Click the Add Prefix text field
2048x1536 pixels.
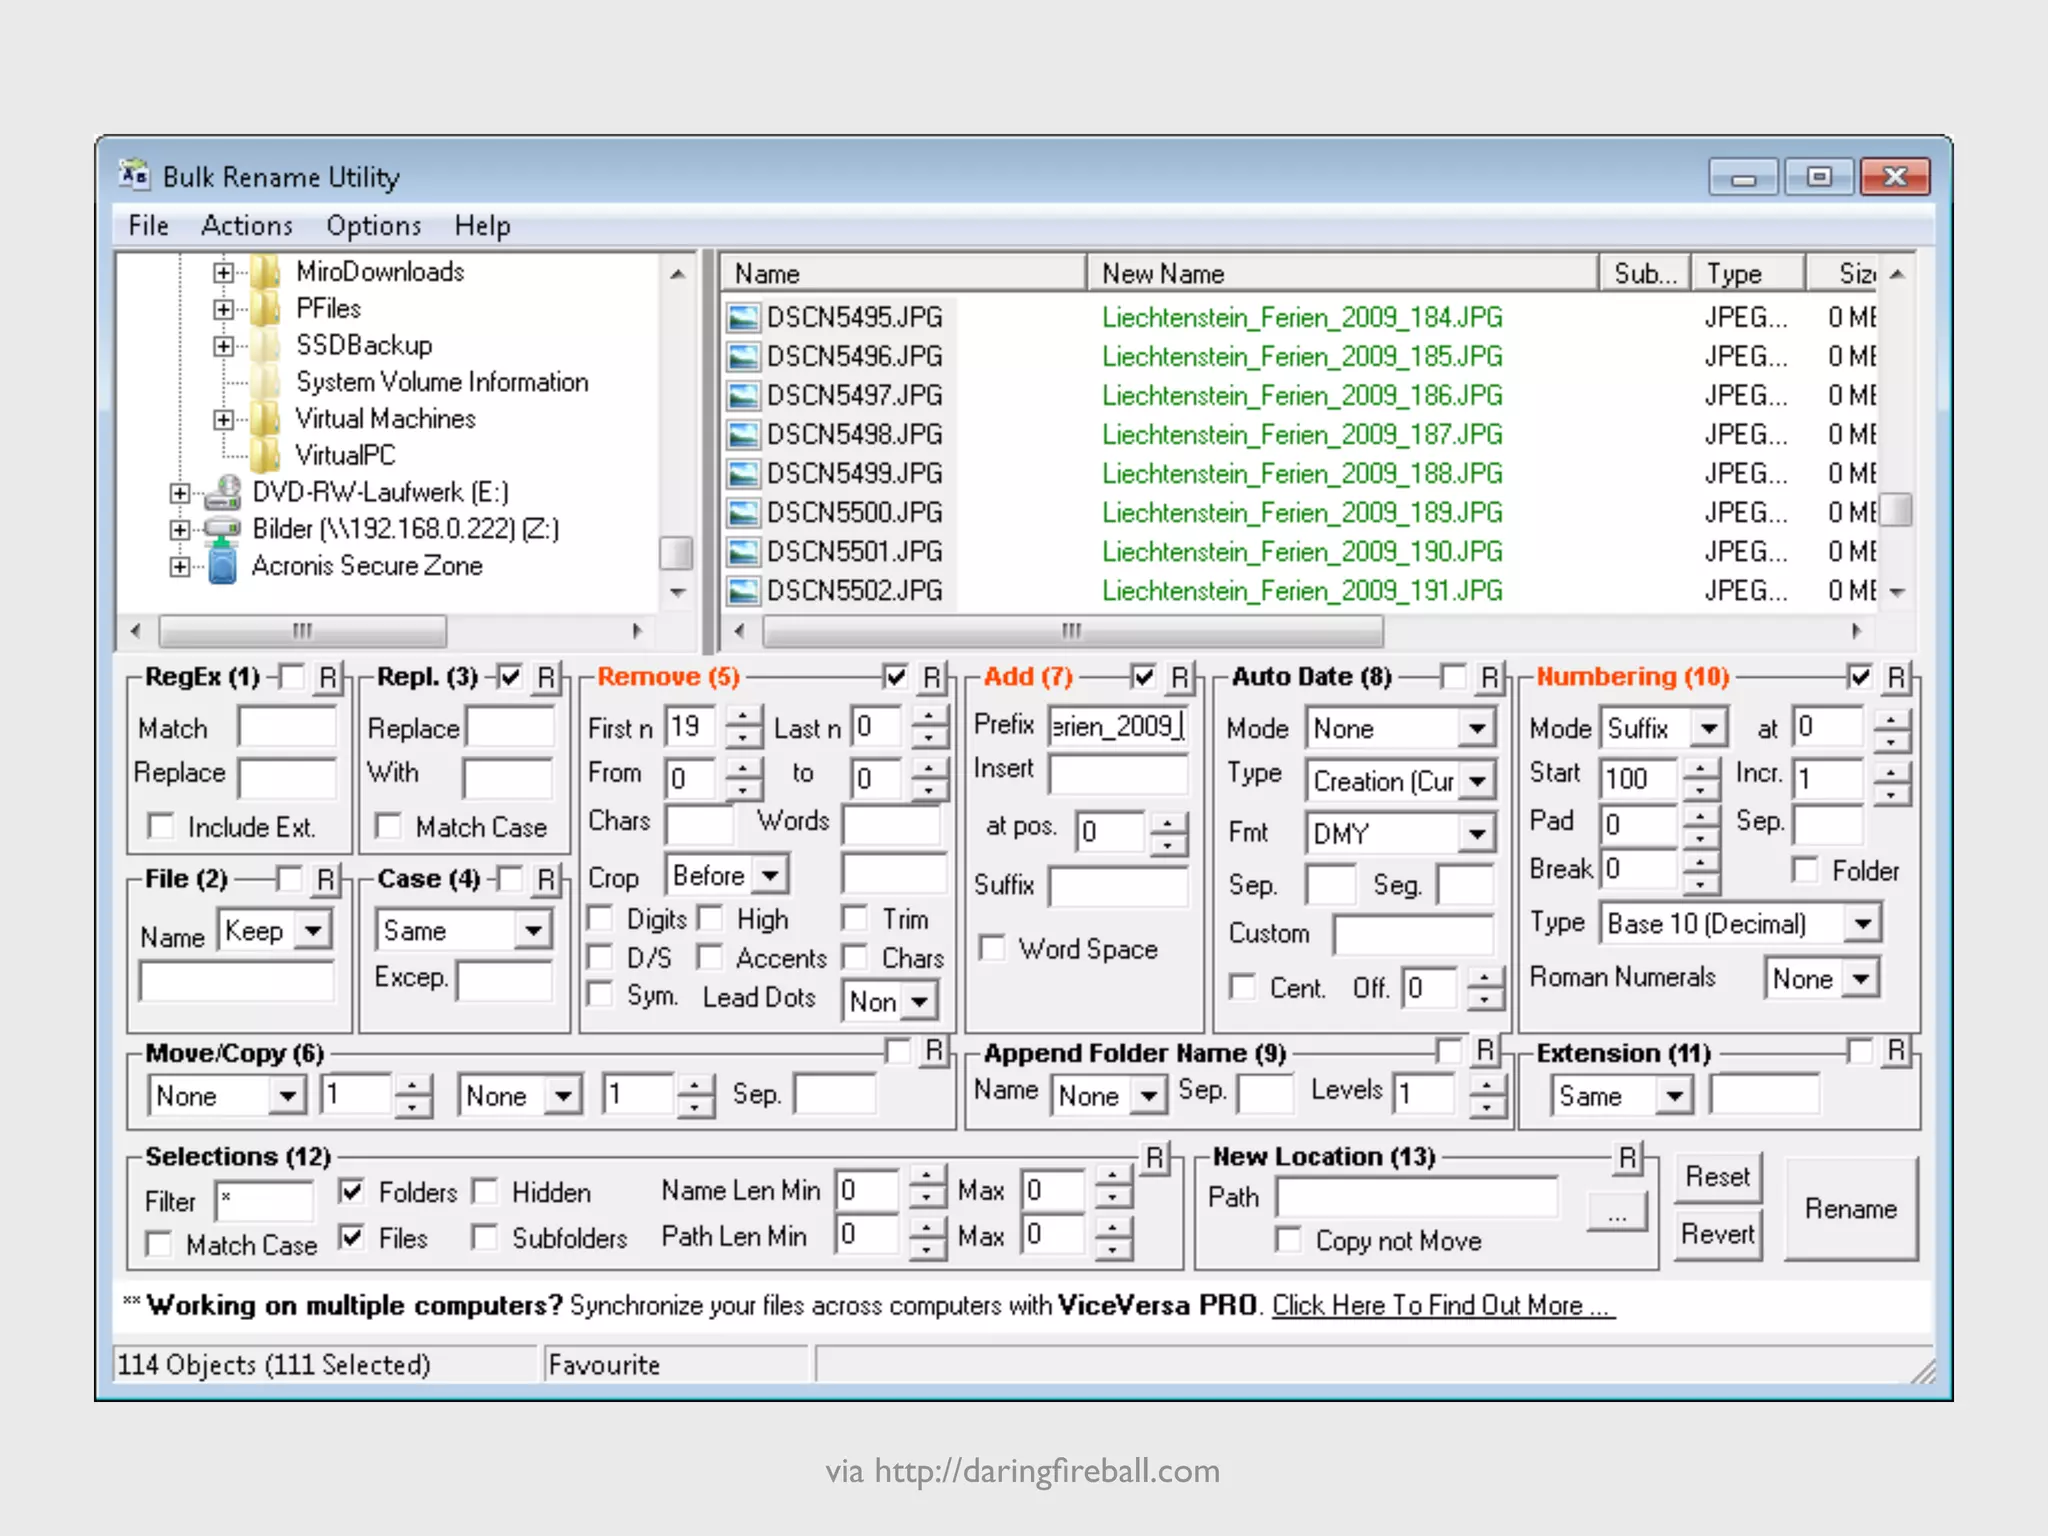point(1117,726)
